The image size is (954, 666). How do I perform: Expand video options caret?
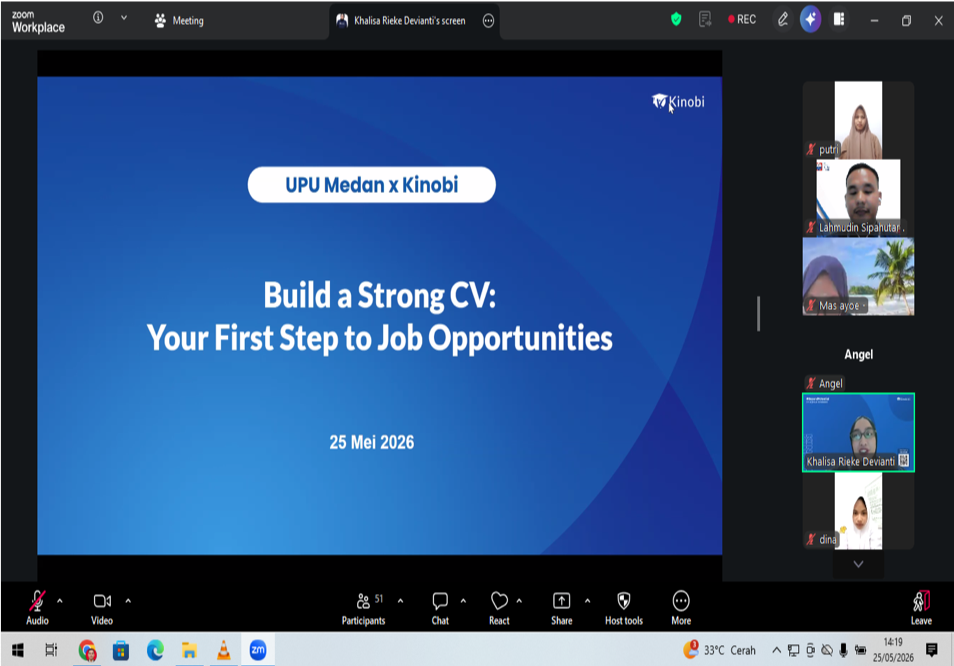[x=128, y=601]
